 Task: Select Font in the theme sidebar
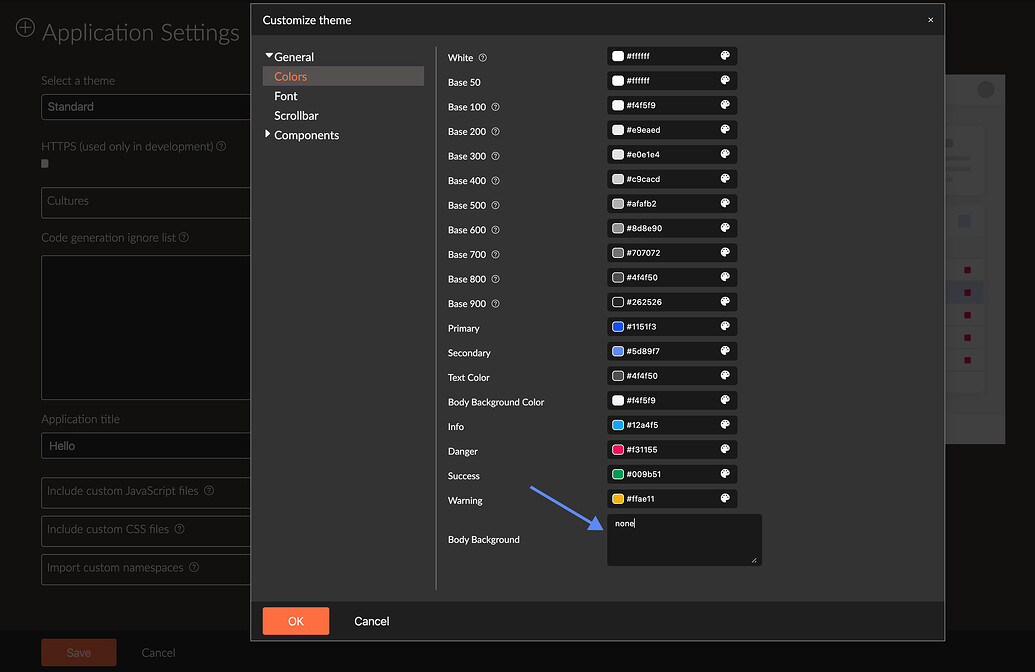point(285,96)
